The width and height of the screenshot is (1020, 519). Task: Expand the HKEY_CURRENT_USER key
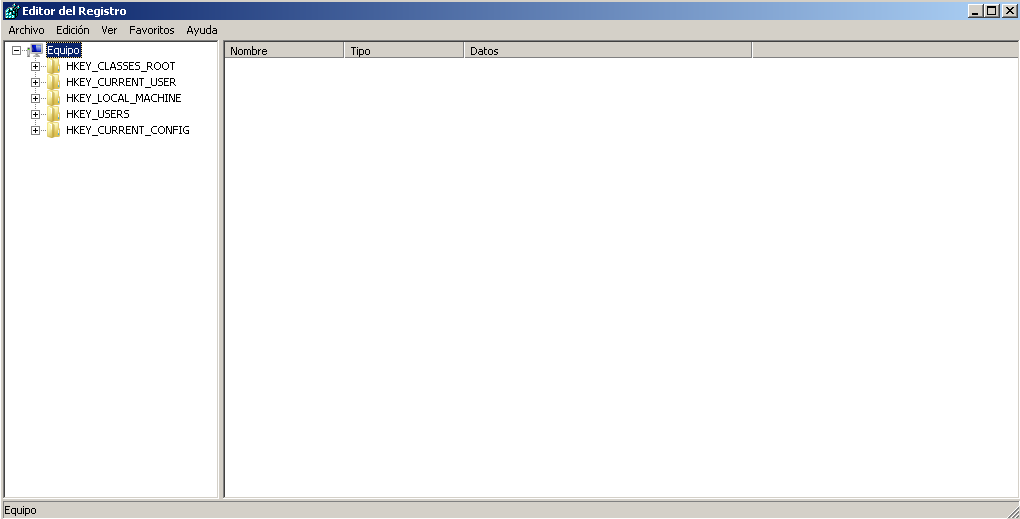point(35,82)
